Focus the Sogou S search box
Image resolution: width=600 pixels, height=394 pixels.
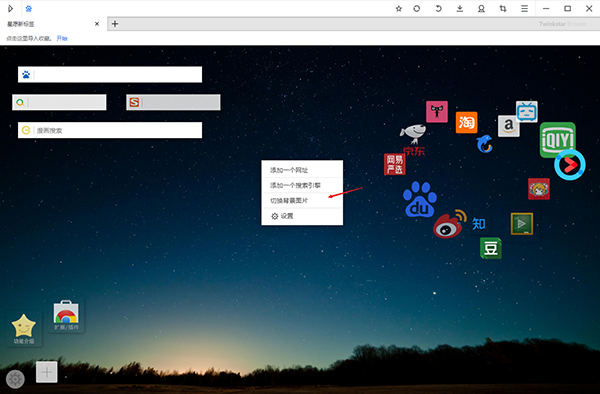173,103
